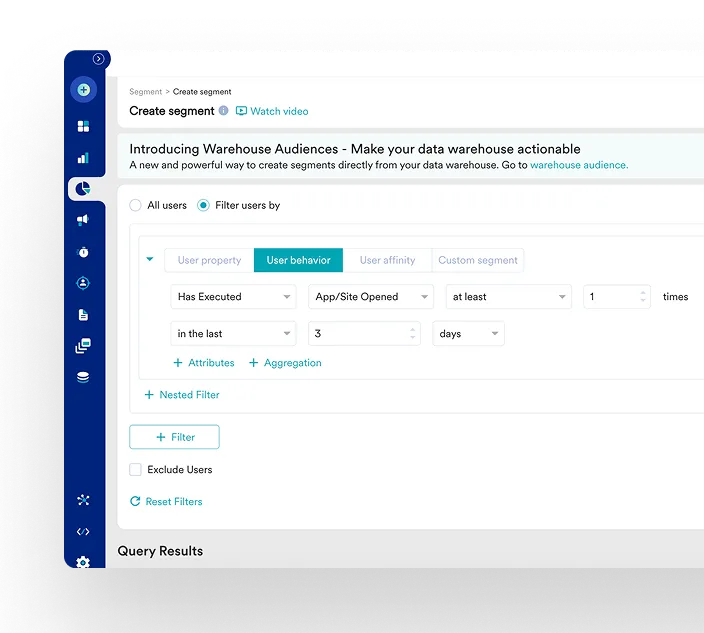Open the code brackets icon in sidebar
704x633 pixels.
[83, 532]
